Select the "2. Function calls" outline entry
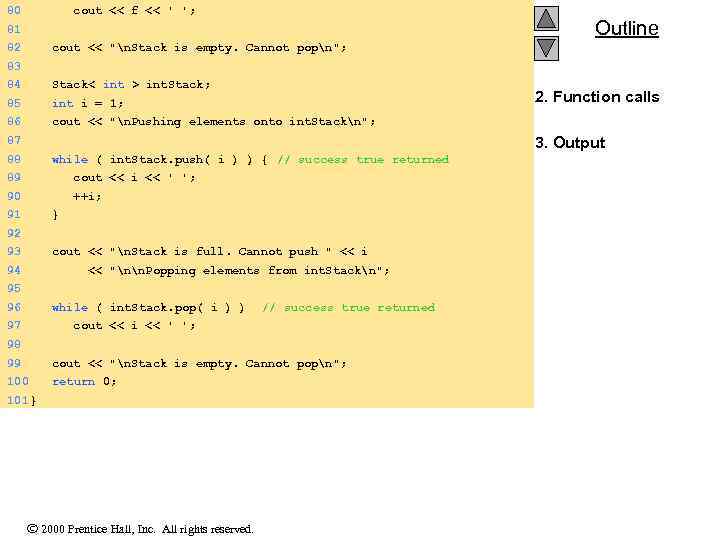This screenshot has width=720, height=540. pyautogui.click(x=597, y=97)
